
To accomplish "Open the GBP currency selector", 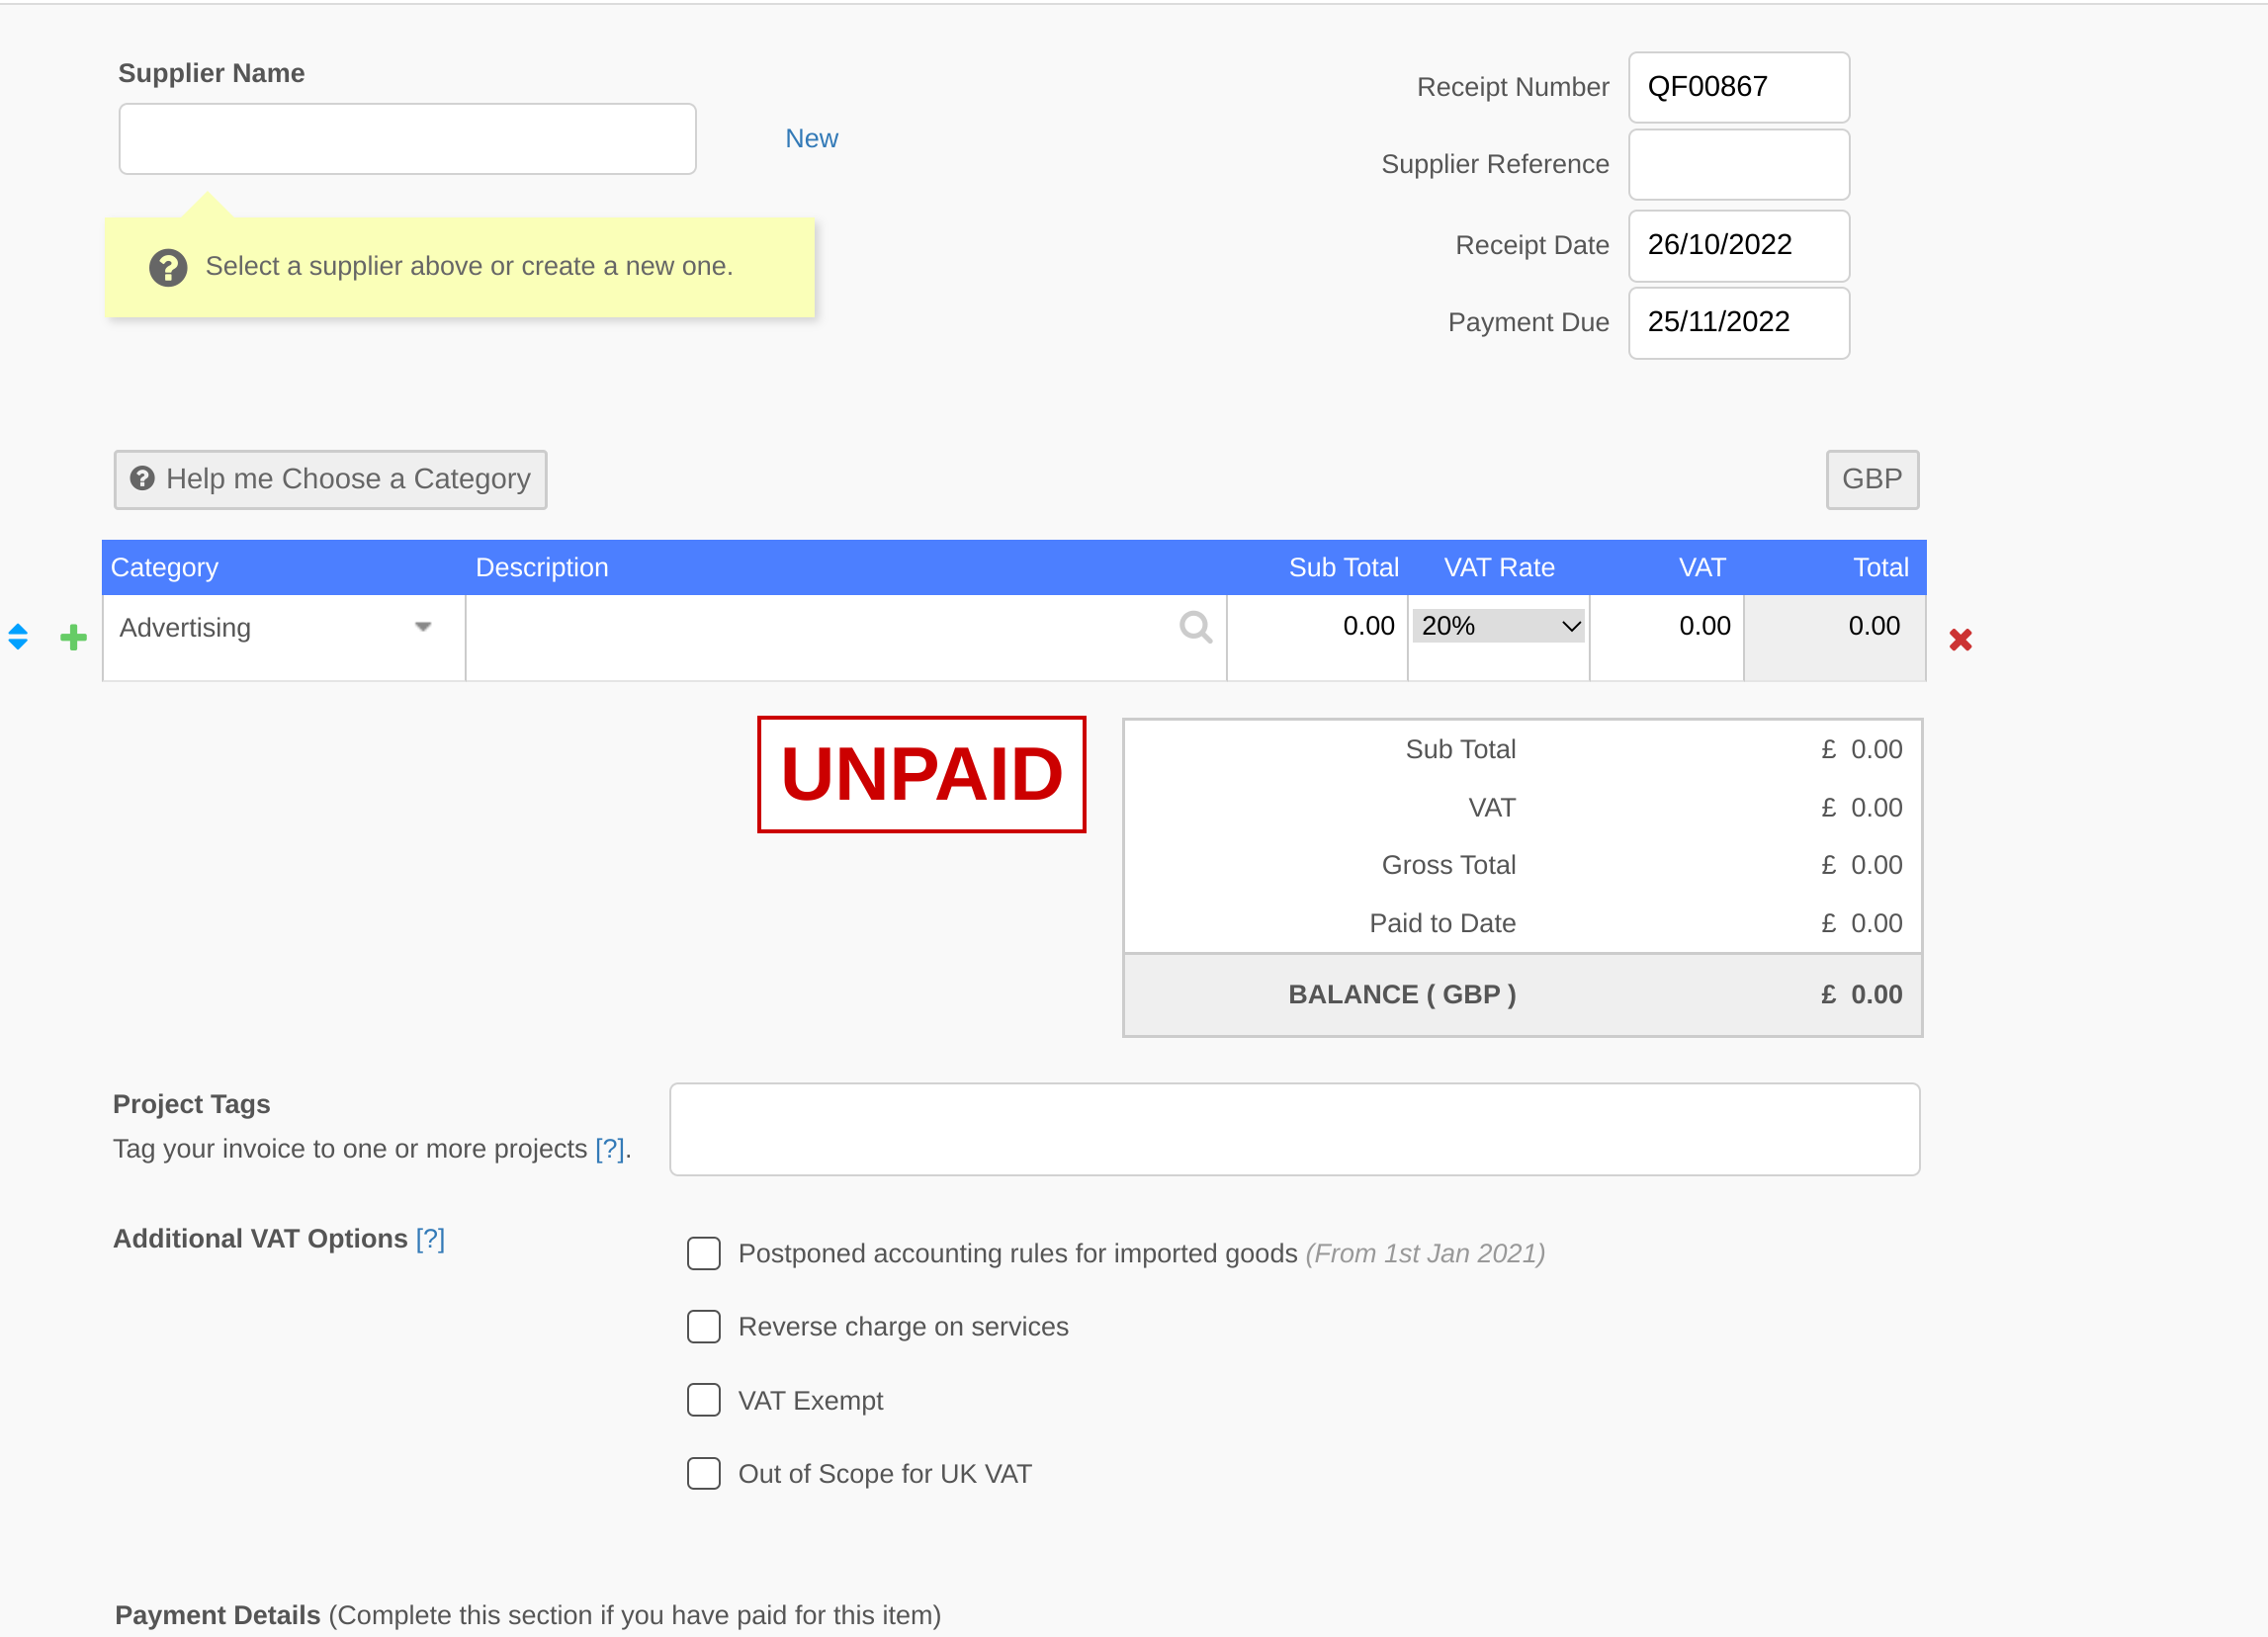I will point(1872,479).
